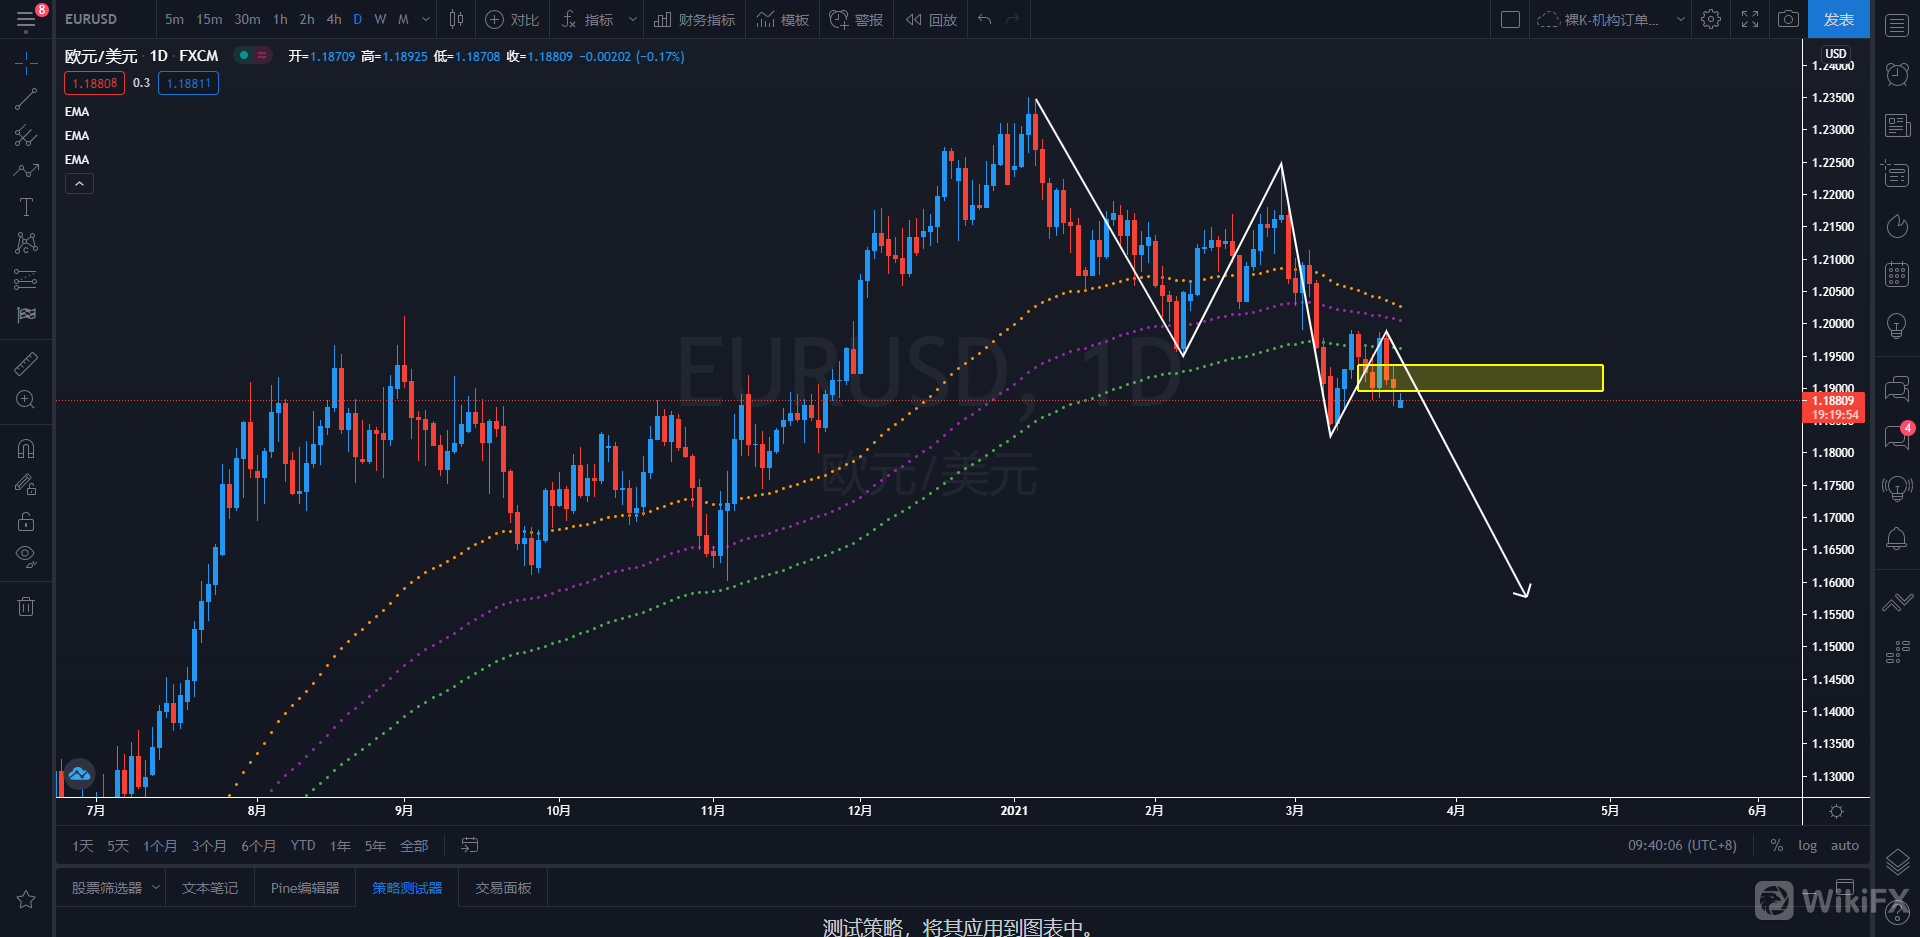Click the blue 发表 publish button
The height and width of the screenshot is (937, 1920).
click(1838, 19)
